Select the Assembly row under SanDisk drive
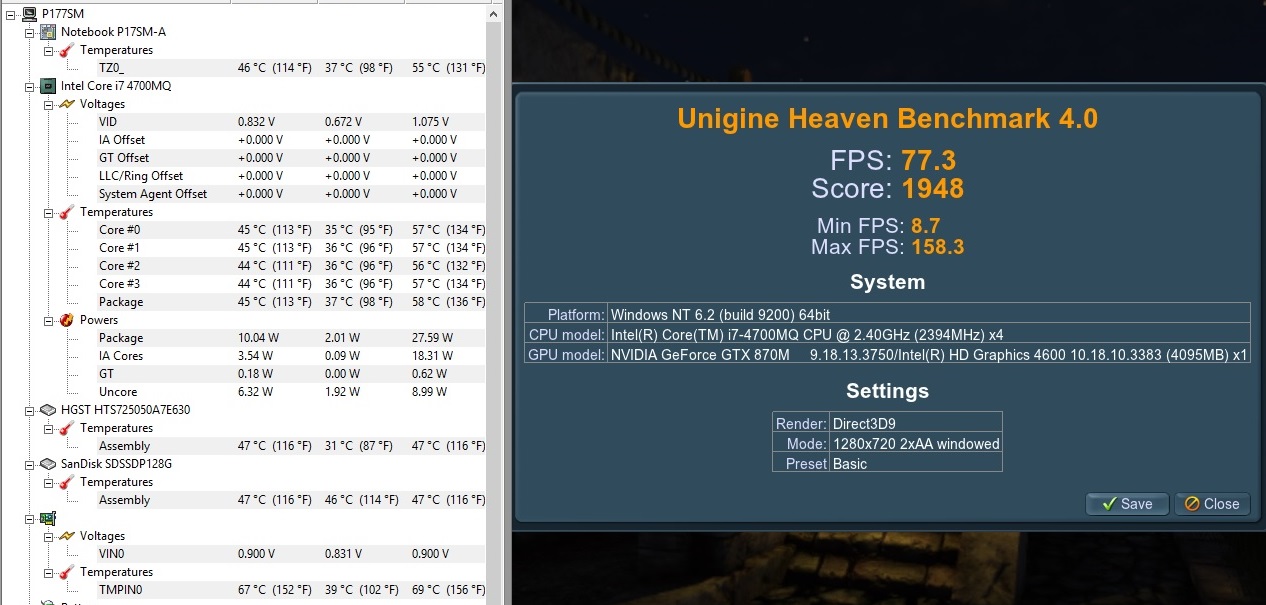Screen dimensions: 1266x605 (x=290, y=500)
